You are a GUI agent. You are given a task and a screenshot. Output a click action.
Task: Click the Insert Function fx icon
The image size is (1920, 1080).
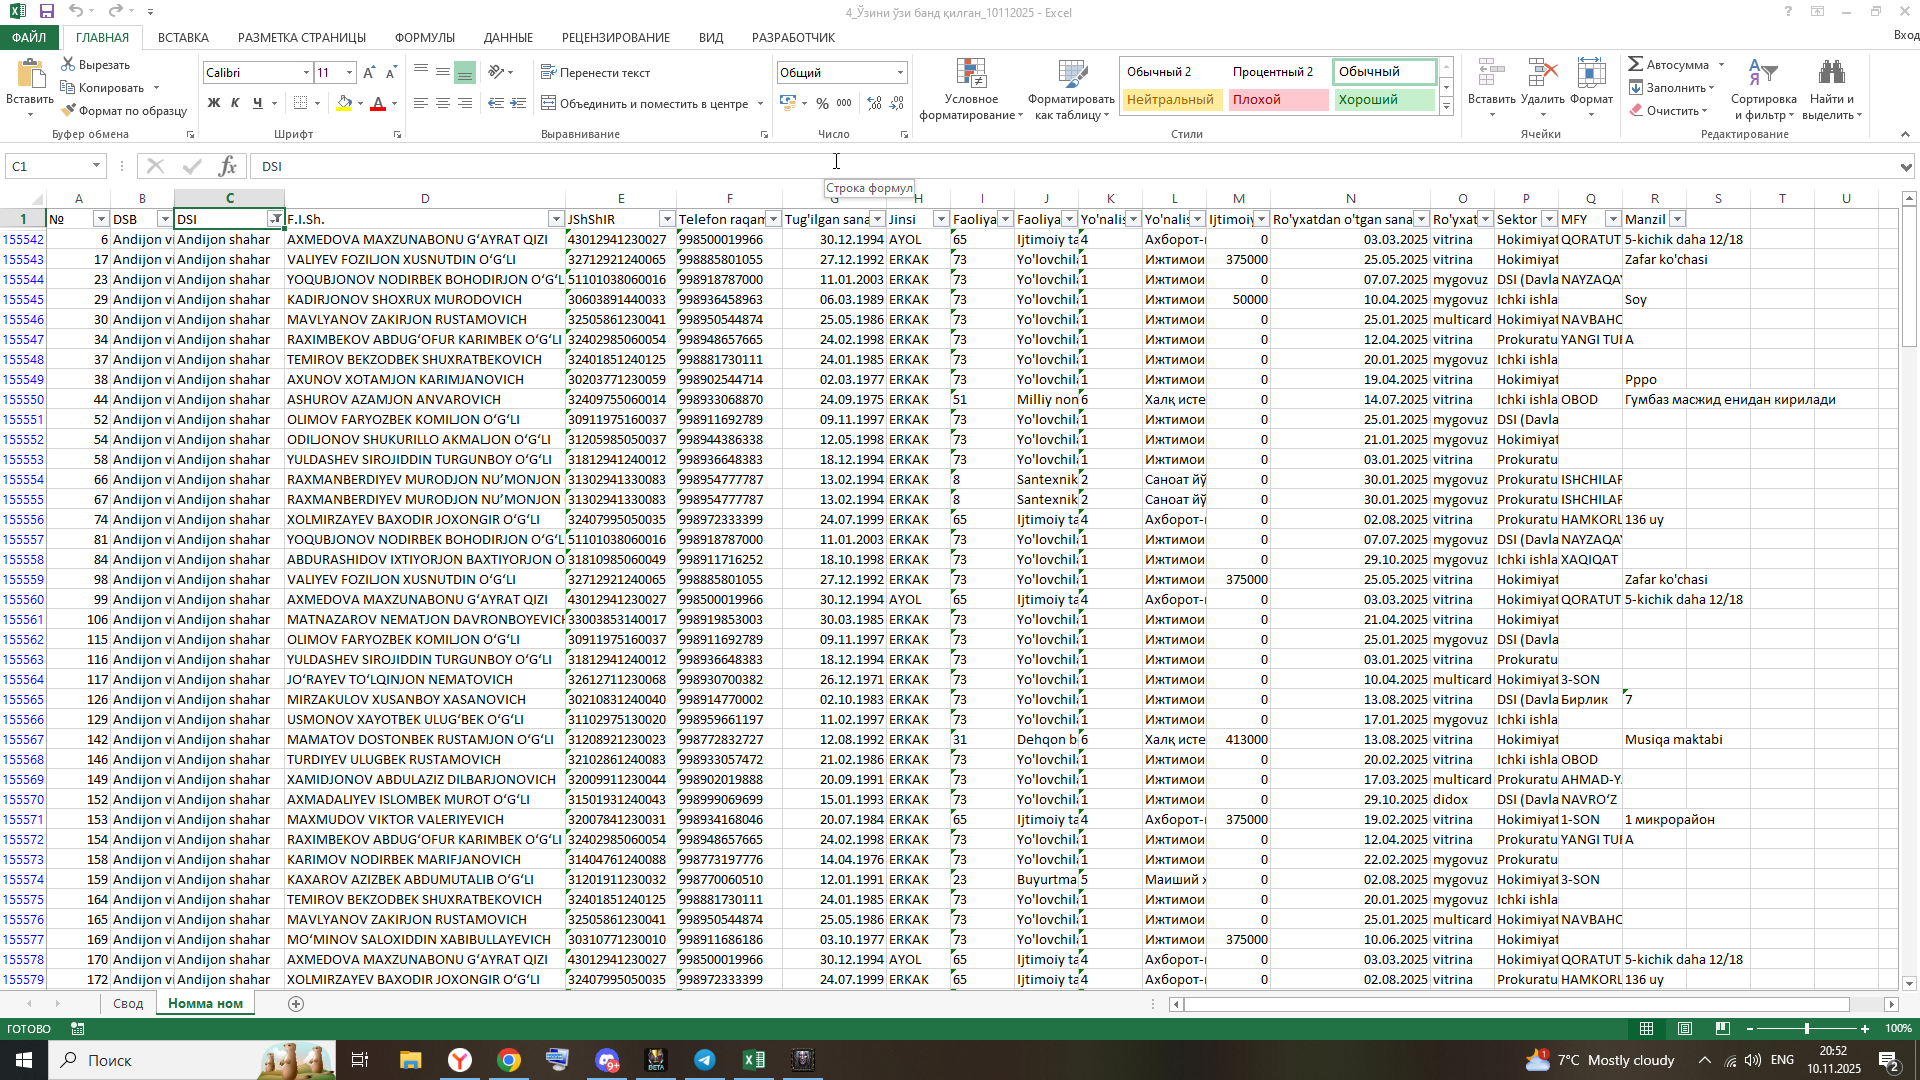click(227, 166)
